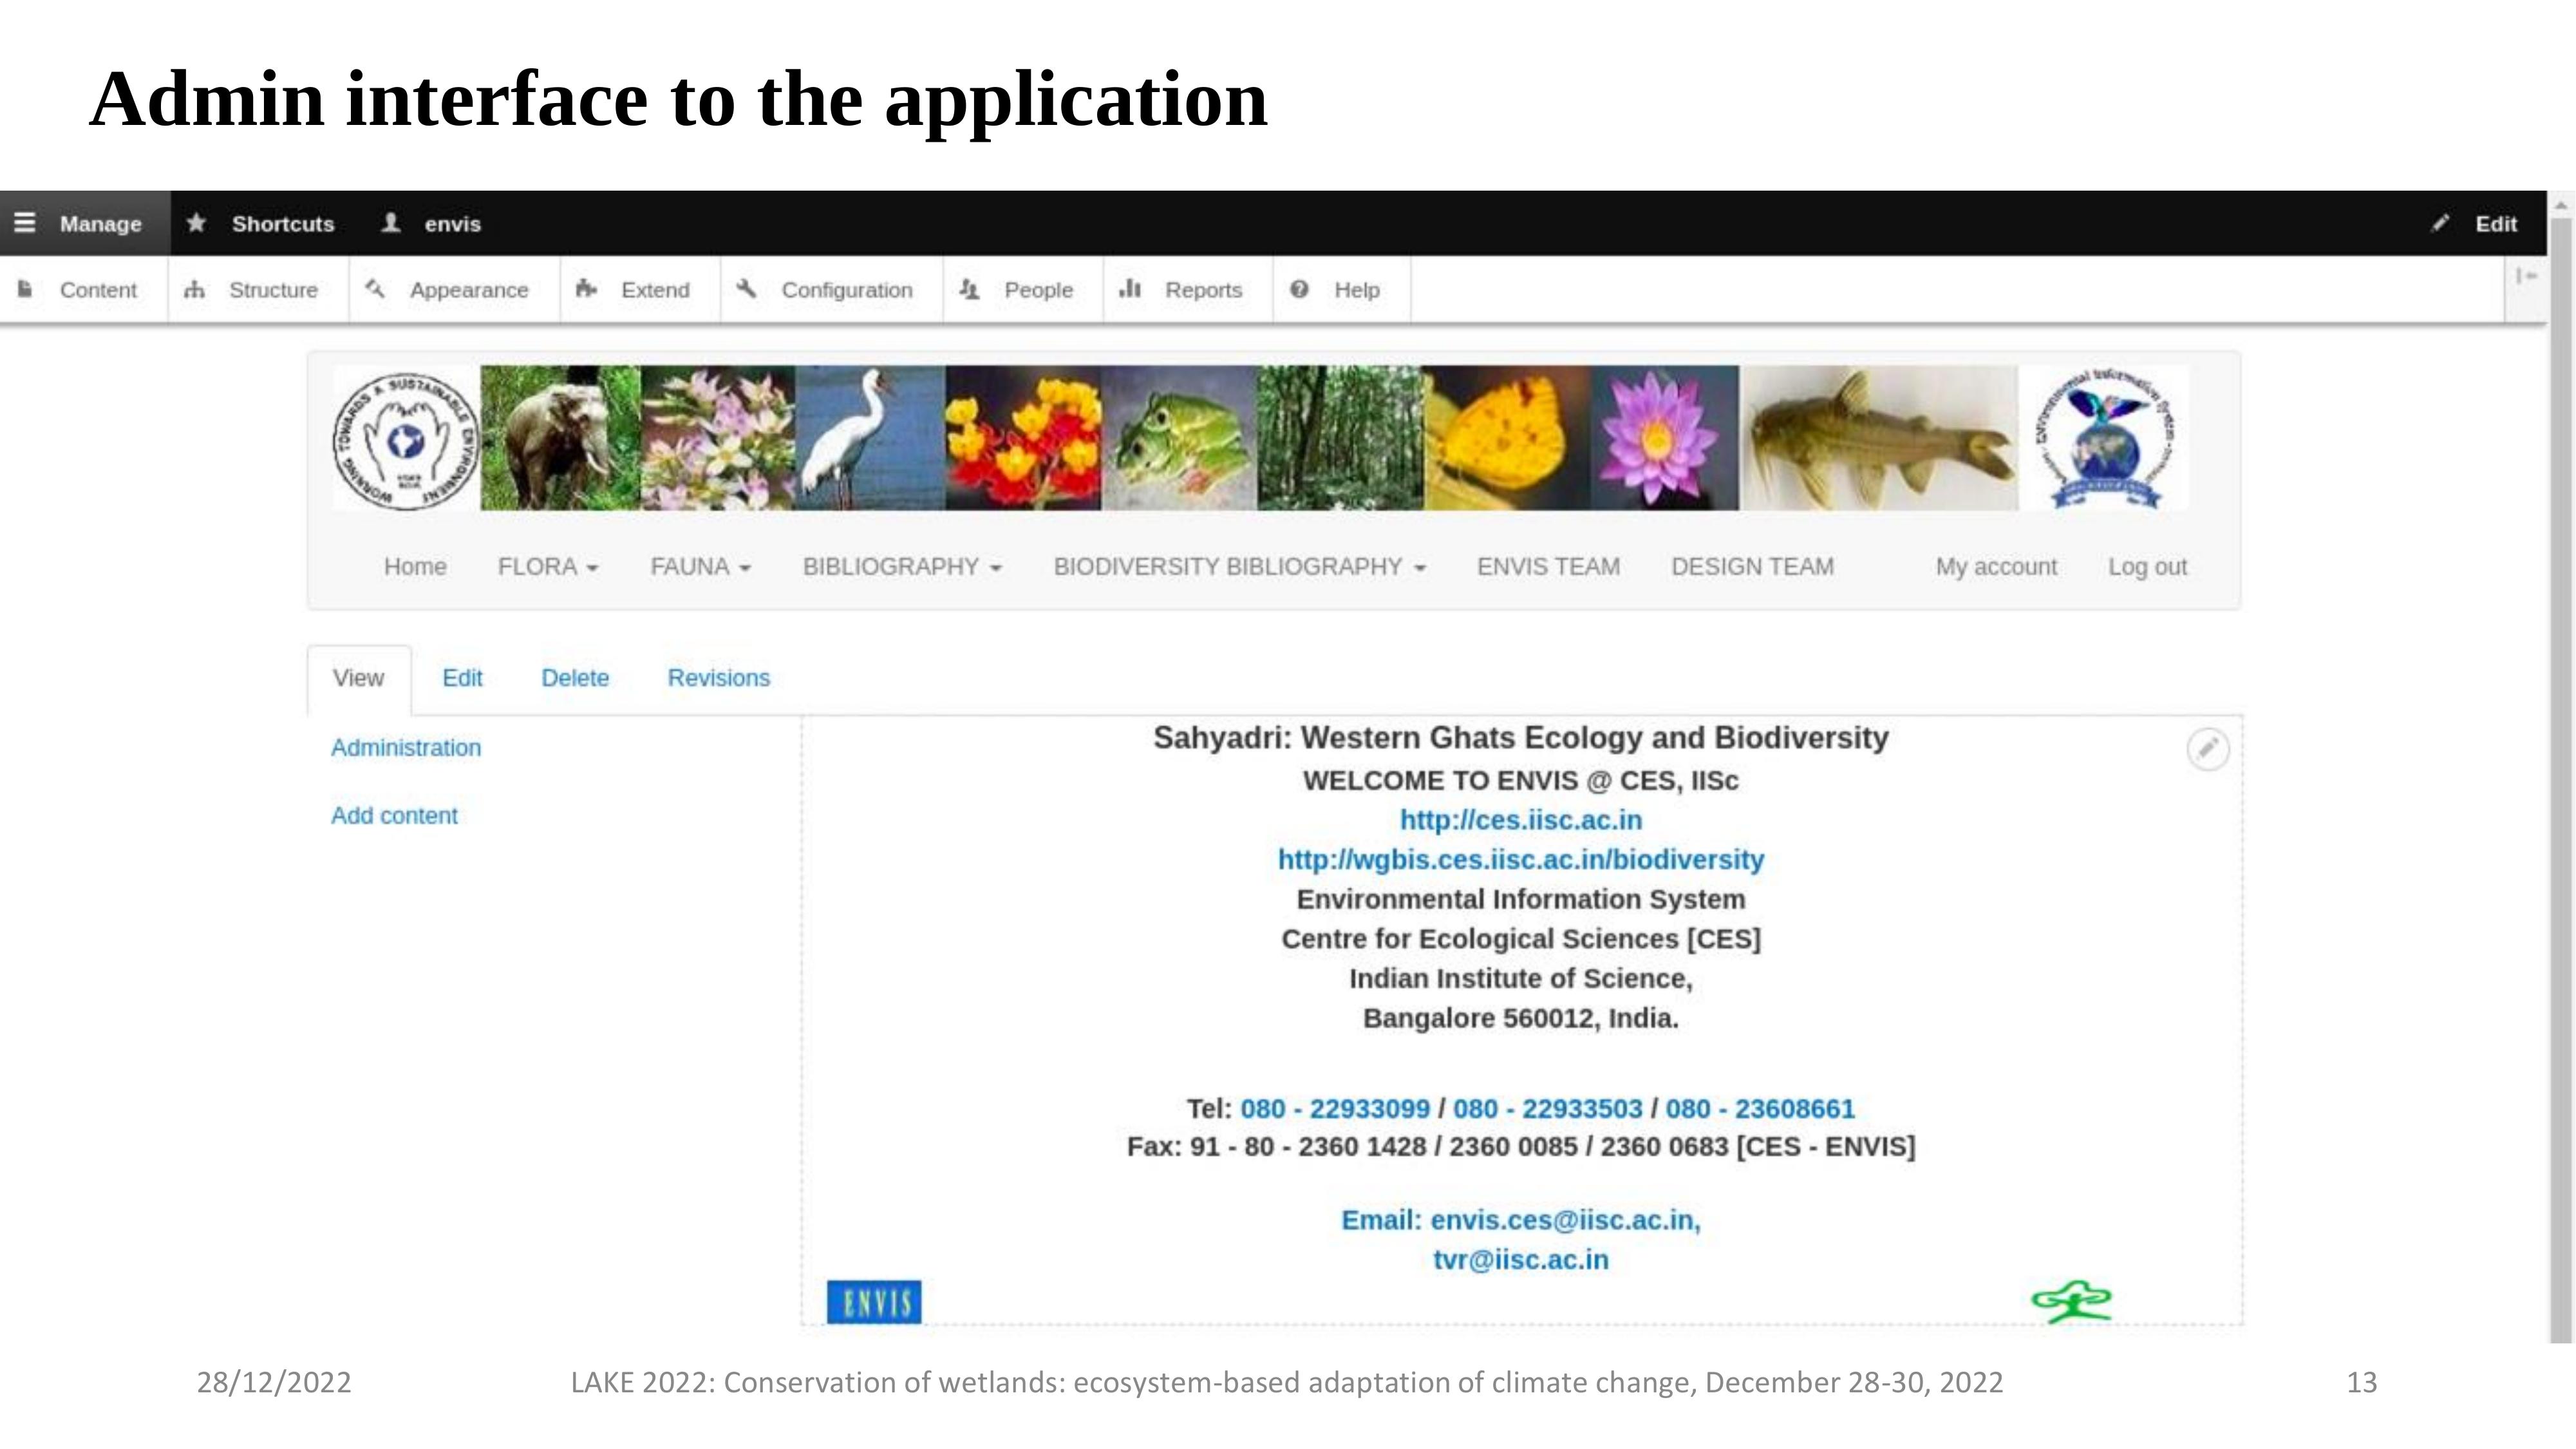Open the http://ces.iisc.ac.in link
The width and height of the screenshot is (2576, 1449).
[x=1520, y=820]
